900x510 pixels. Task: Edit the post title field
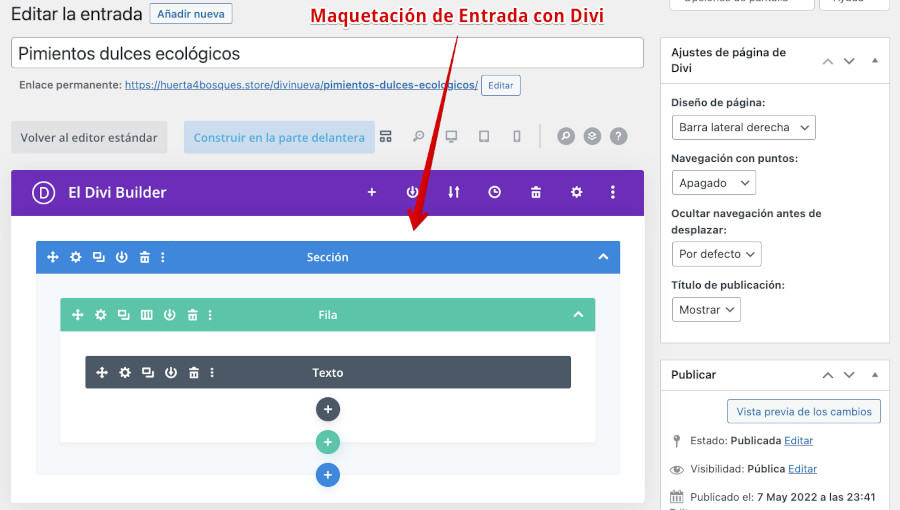[327, 53]
